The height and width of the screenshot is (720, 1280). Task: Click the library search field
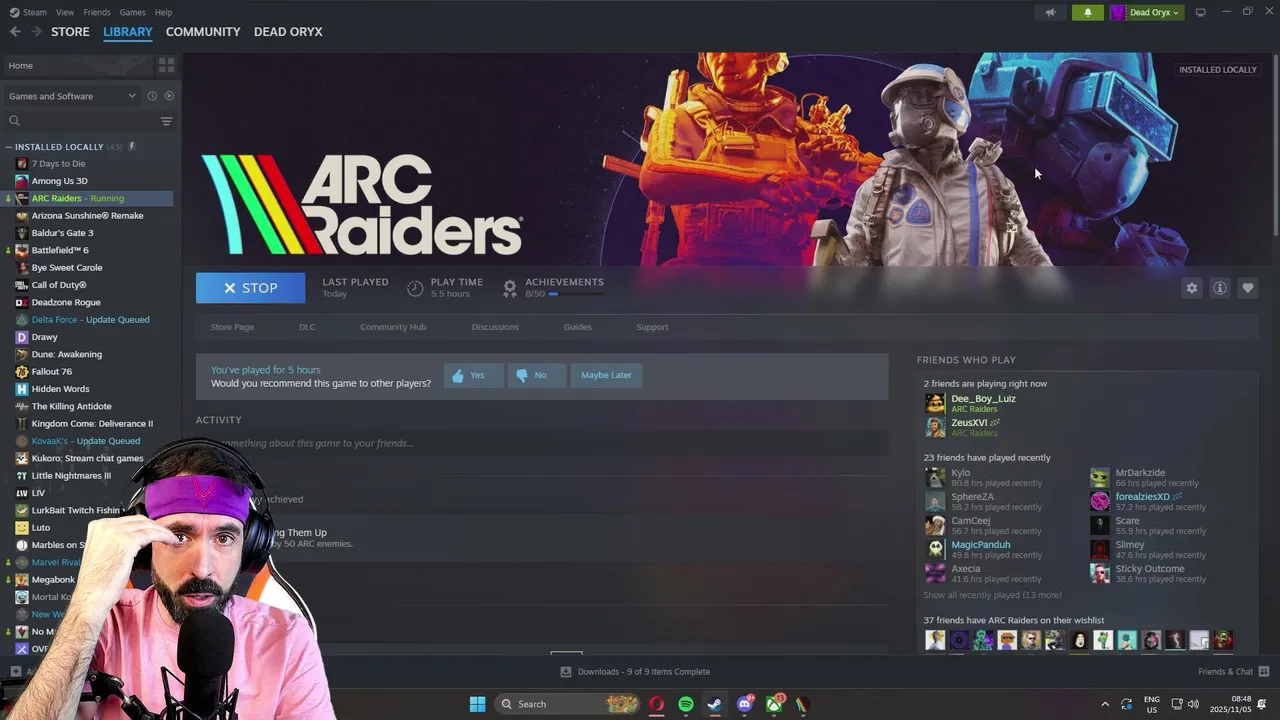[x=80, y=121]
